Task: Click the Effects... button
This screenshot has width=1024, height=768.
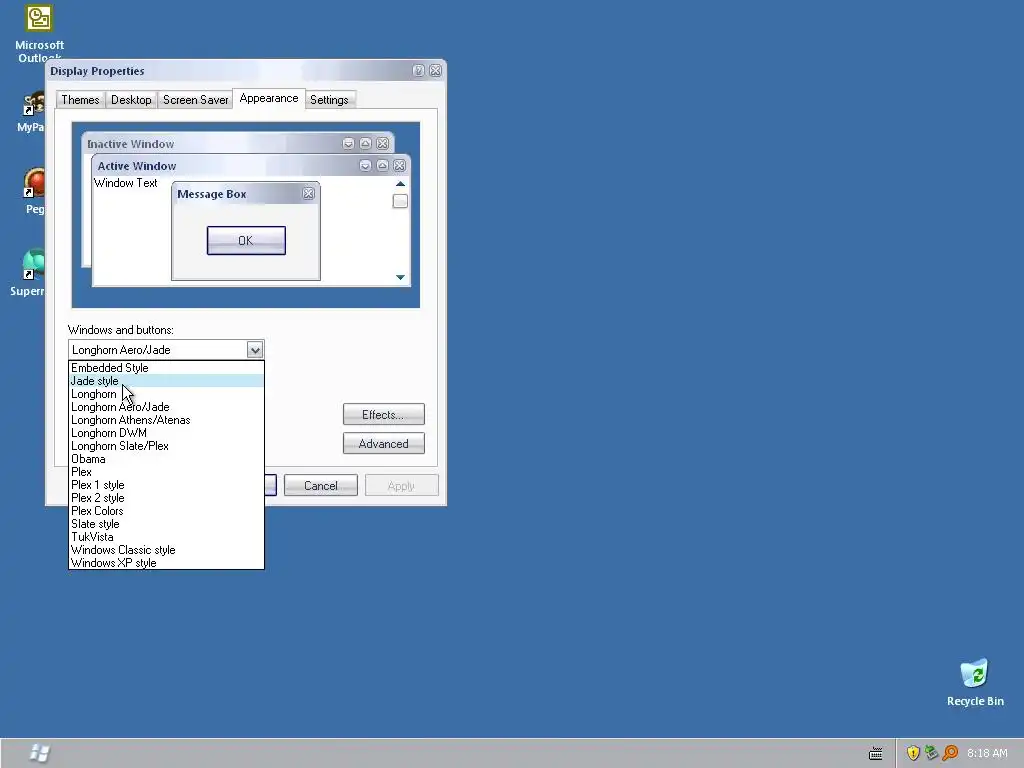Action: pyautogui.click(x=383, y=415)
